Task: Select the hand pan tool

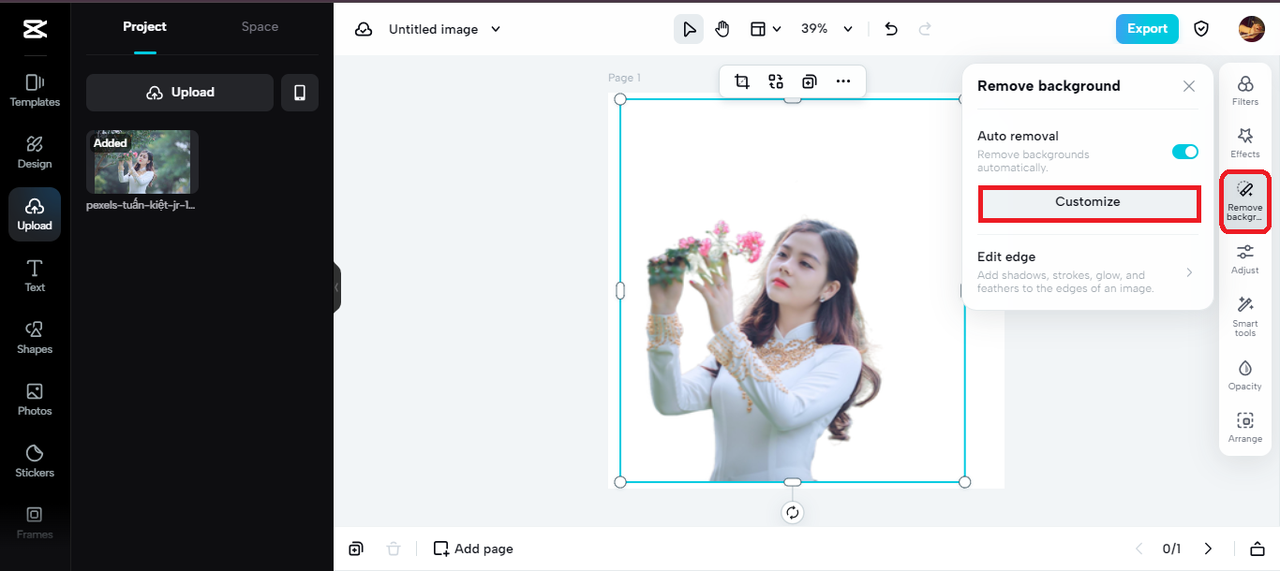Action: pyautogui.click(x=722, y=29)
